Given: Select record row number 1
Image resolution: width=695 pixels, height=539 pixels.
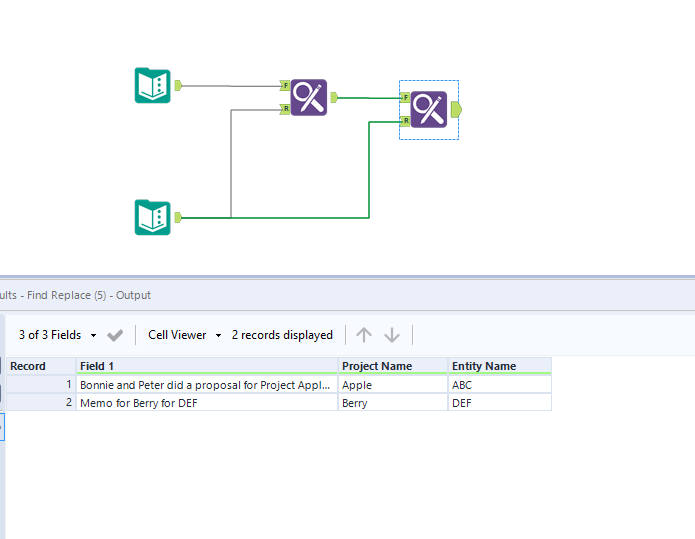Looking at the screenshot, I should [41, 384].
